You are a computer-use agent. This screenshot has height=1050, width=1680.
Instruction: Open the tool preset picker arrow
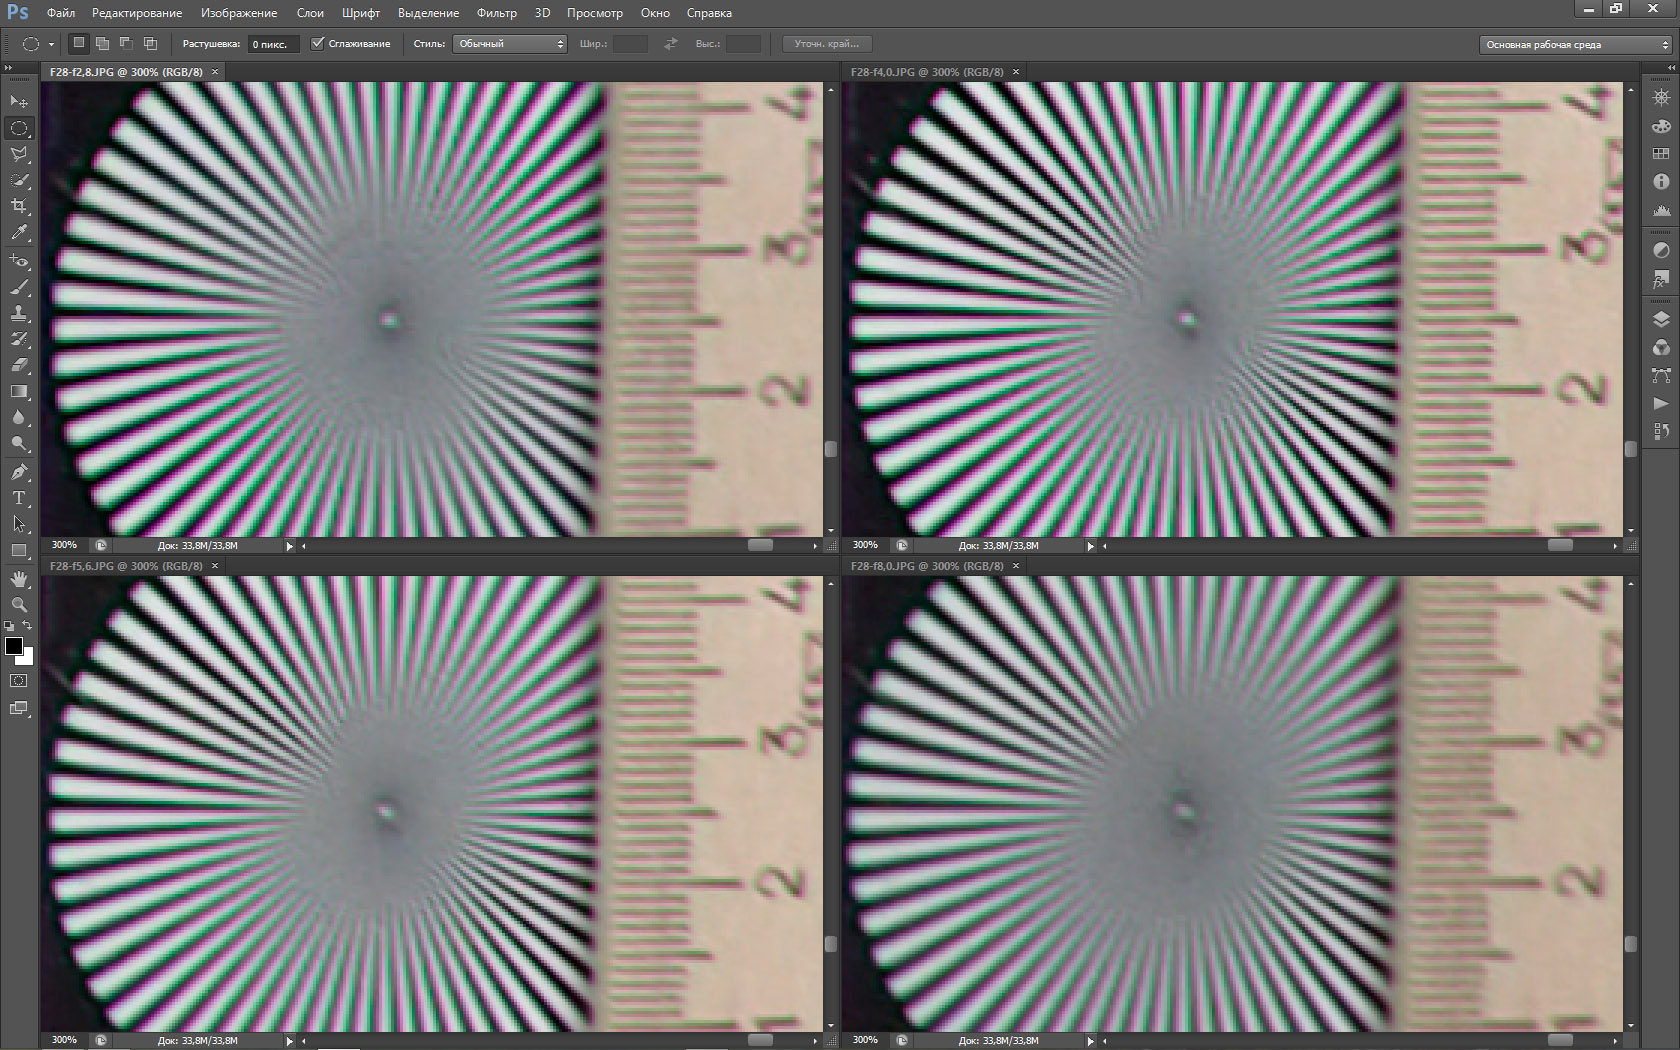tap(51, 44)
